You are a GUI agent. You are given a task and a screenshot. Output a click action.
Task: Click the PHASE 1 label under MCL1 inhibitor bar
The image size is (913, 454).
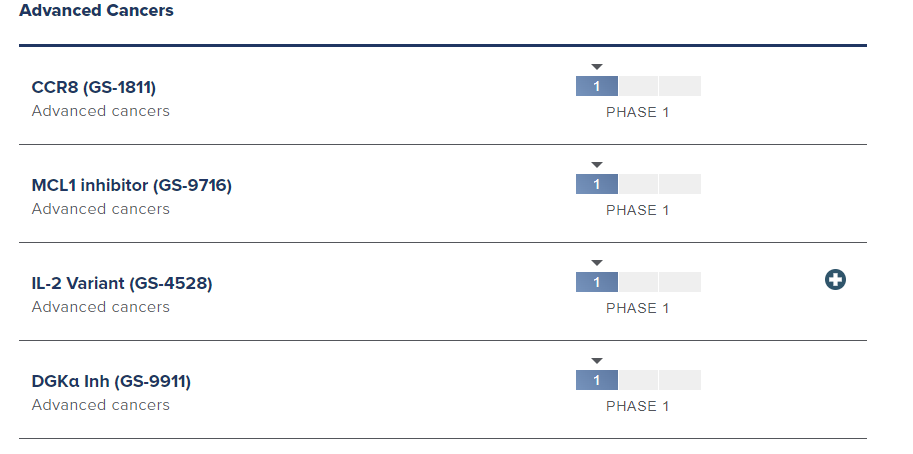click(x=638, y=210)
